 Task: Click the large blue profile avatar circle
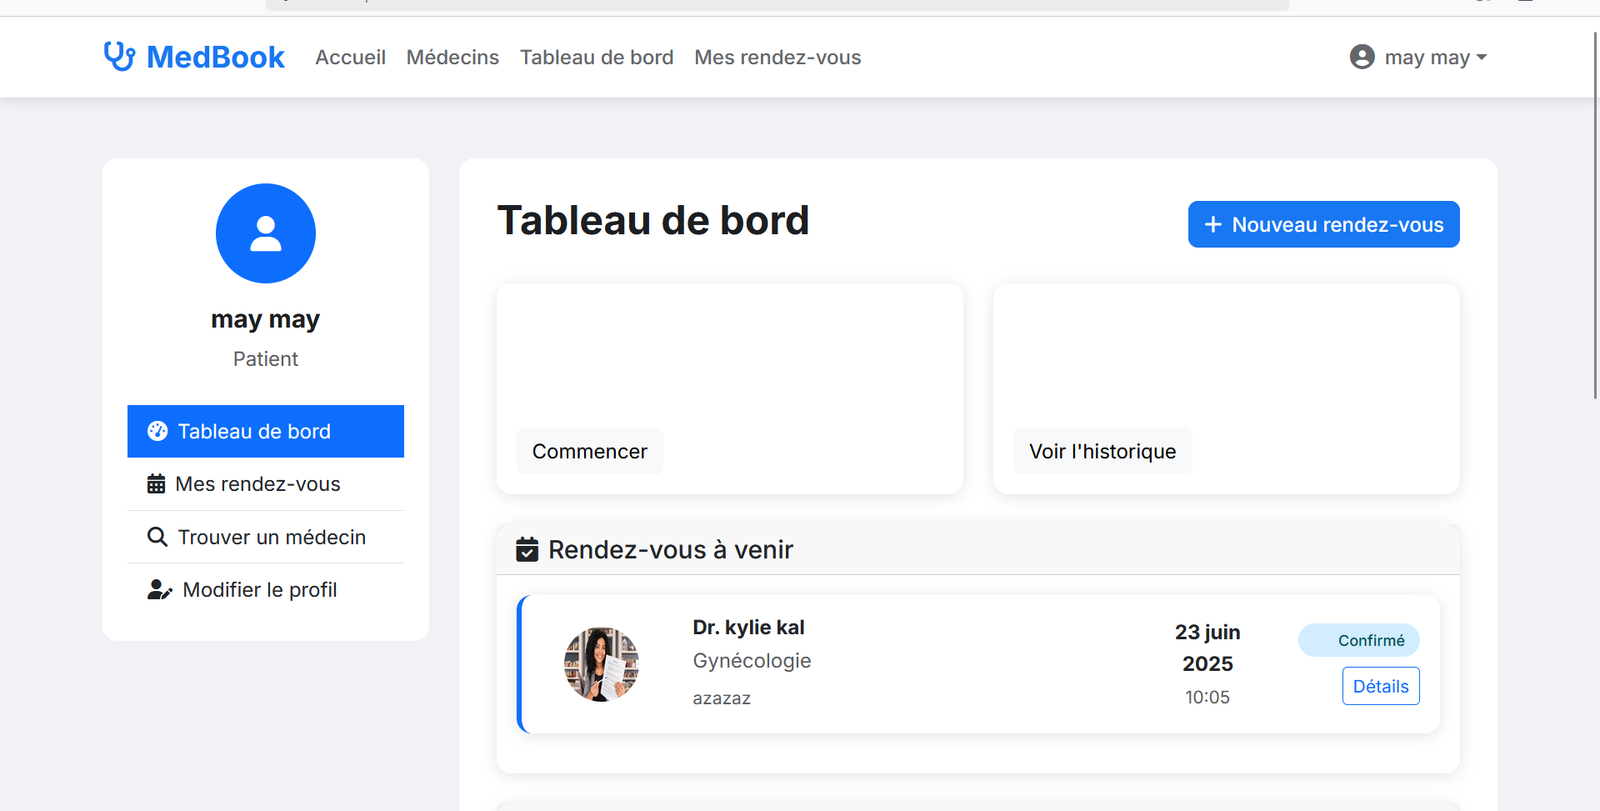[265, 233]
